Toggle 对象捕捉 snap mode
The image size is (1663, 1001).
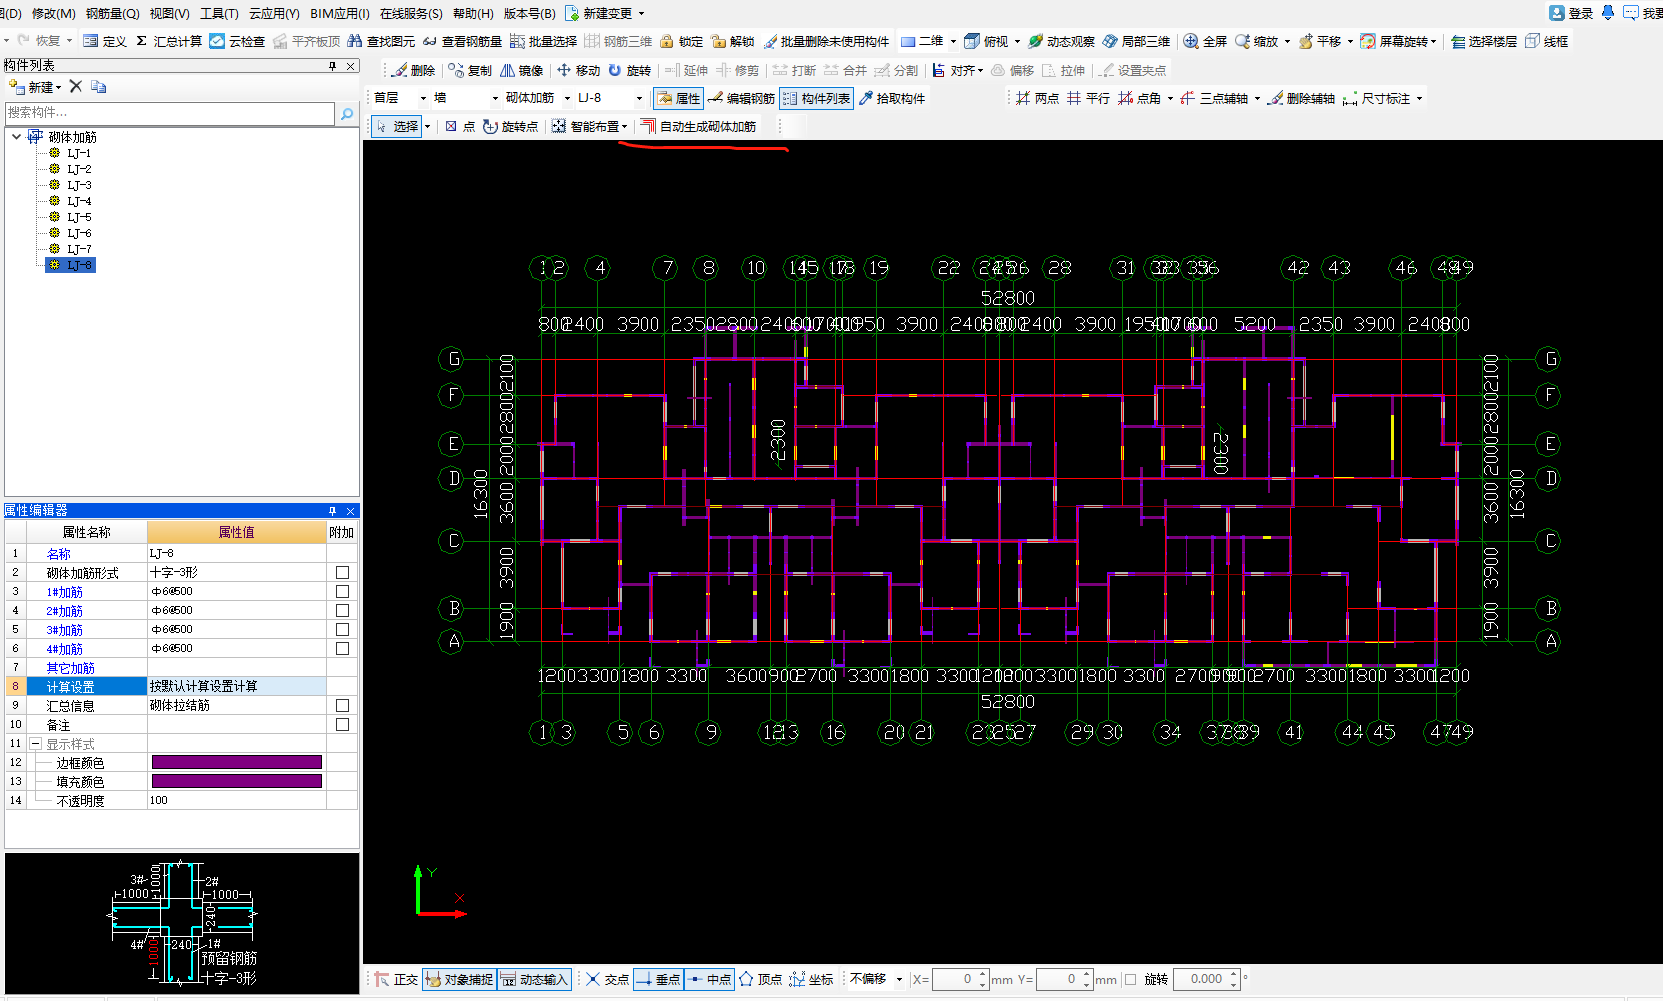pos(459,980)
